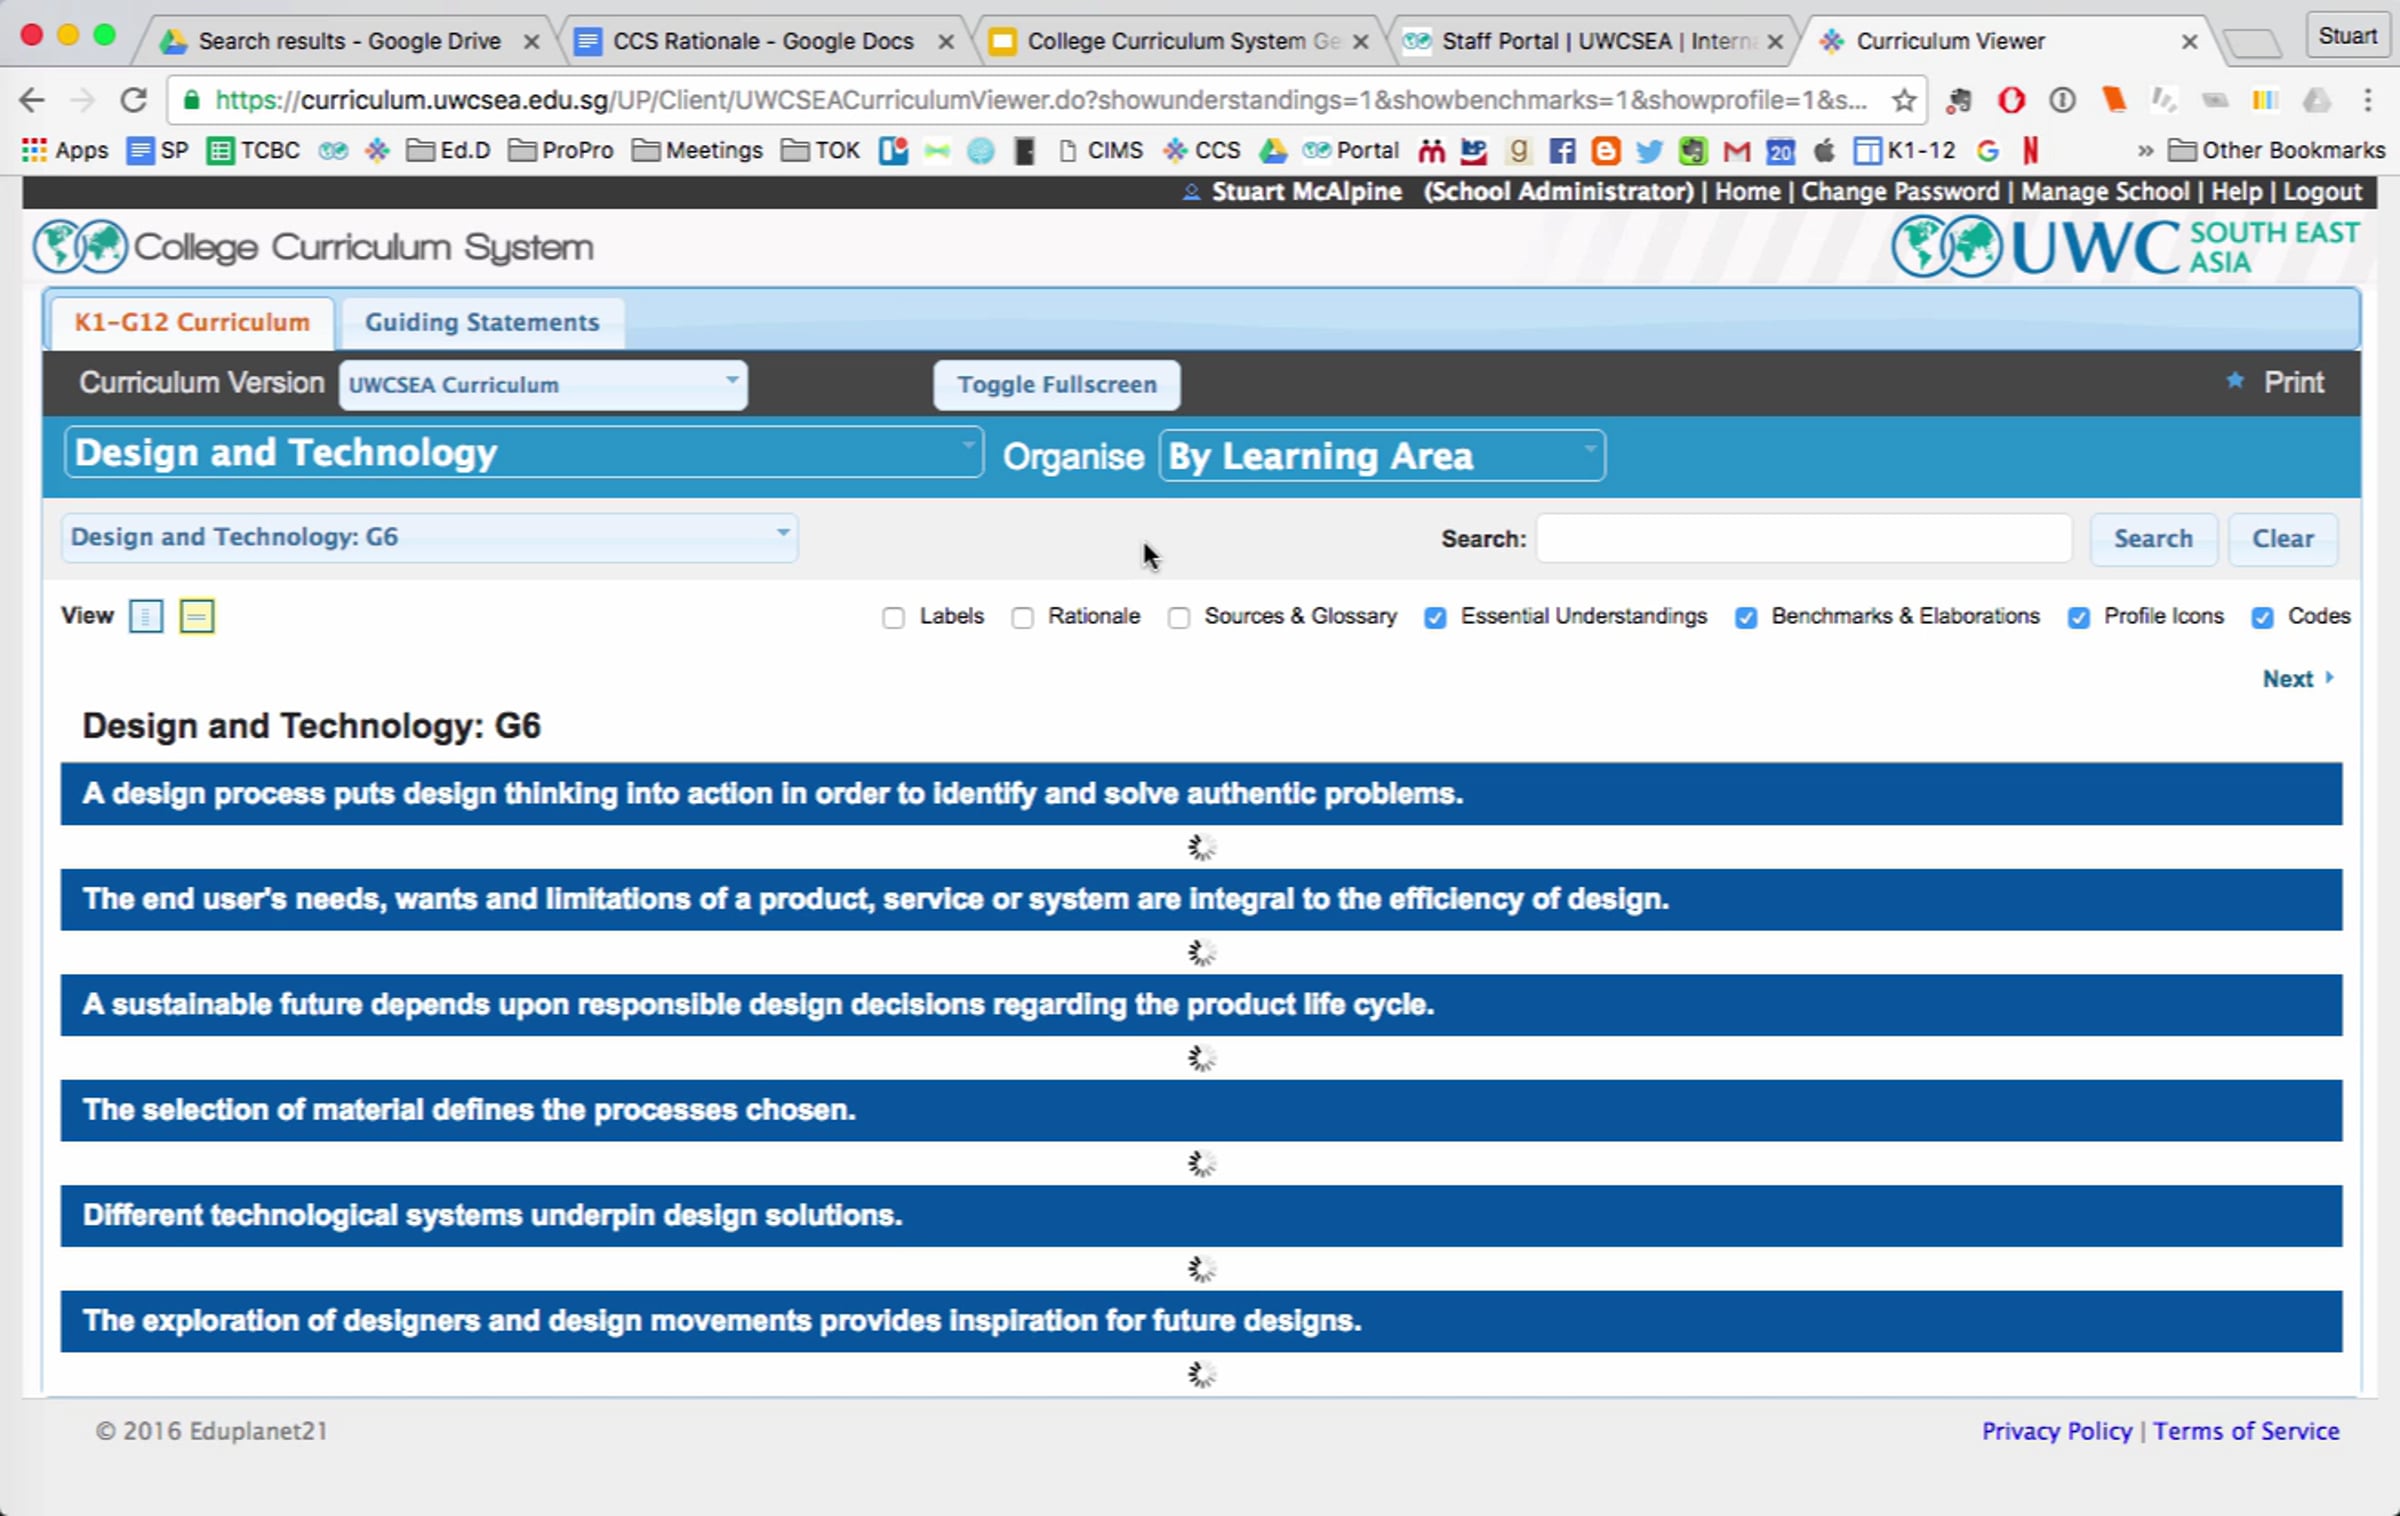The height and width of the screenshot is (1516, 2400).
Task: Disable the Profile Icons checkbox
Action: [2078, 618]
